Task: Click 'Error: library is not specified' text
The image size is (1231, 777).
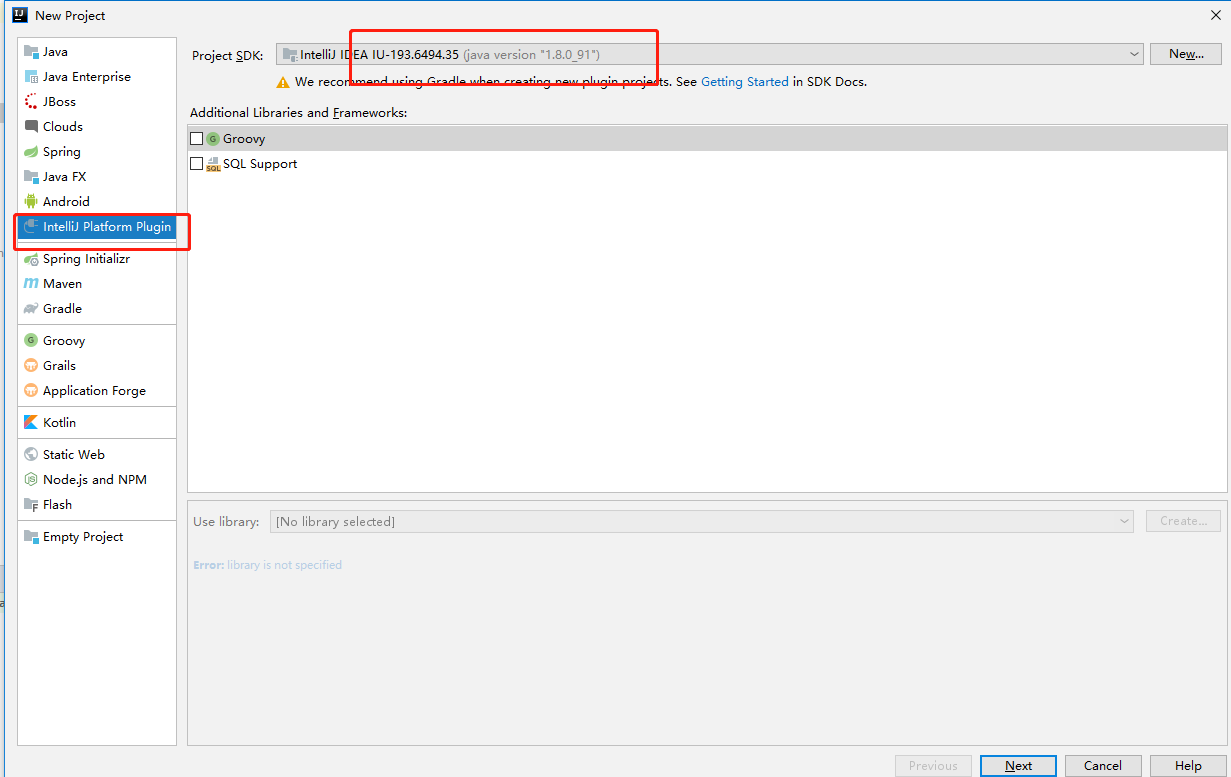Action: coord(267,565)
